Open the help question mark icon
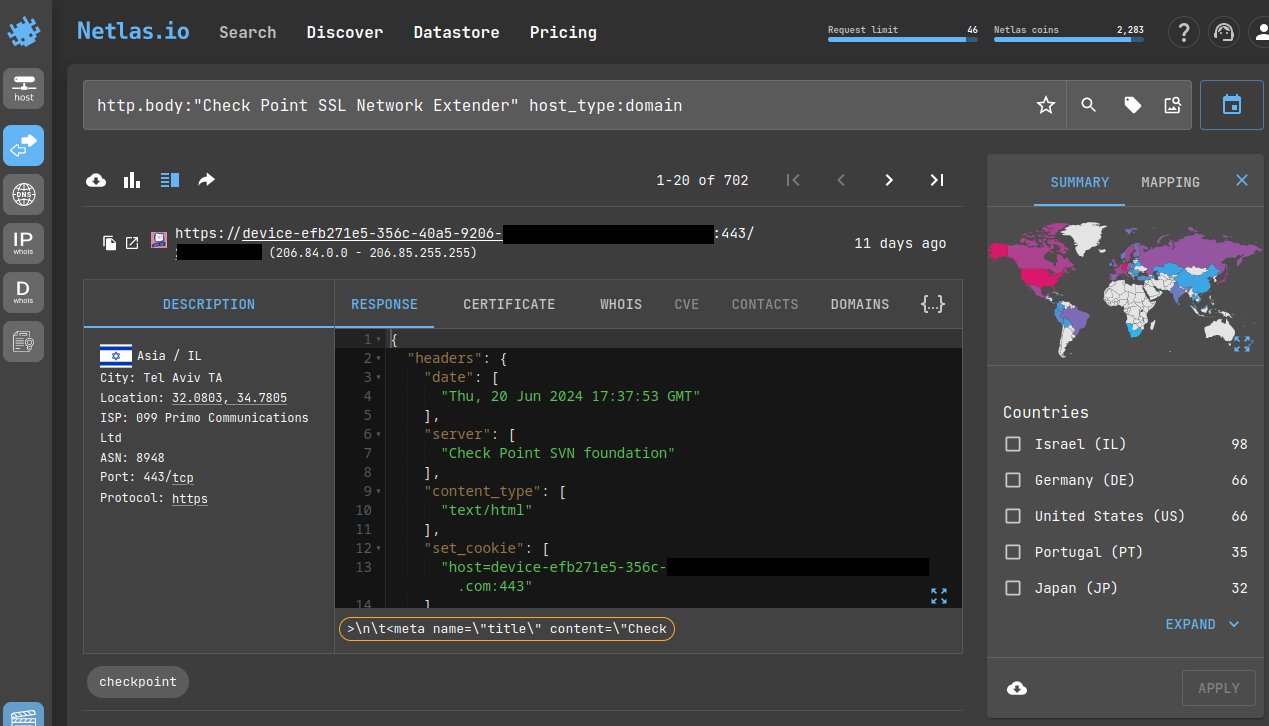The image size is (1269, 726). tap(1184, 33)
